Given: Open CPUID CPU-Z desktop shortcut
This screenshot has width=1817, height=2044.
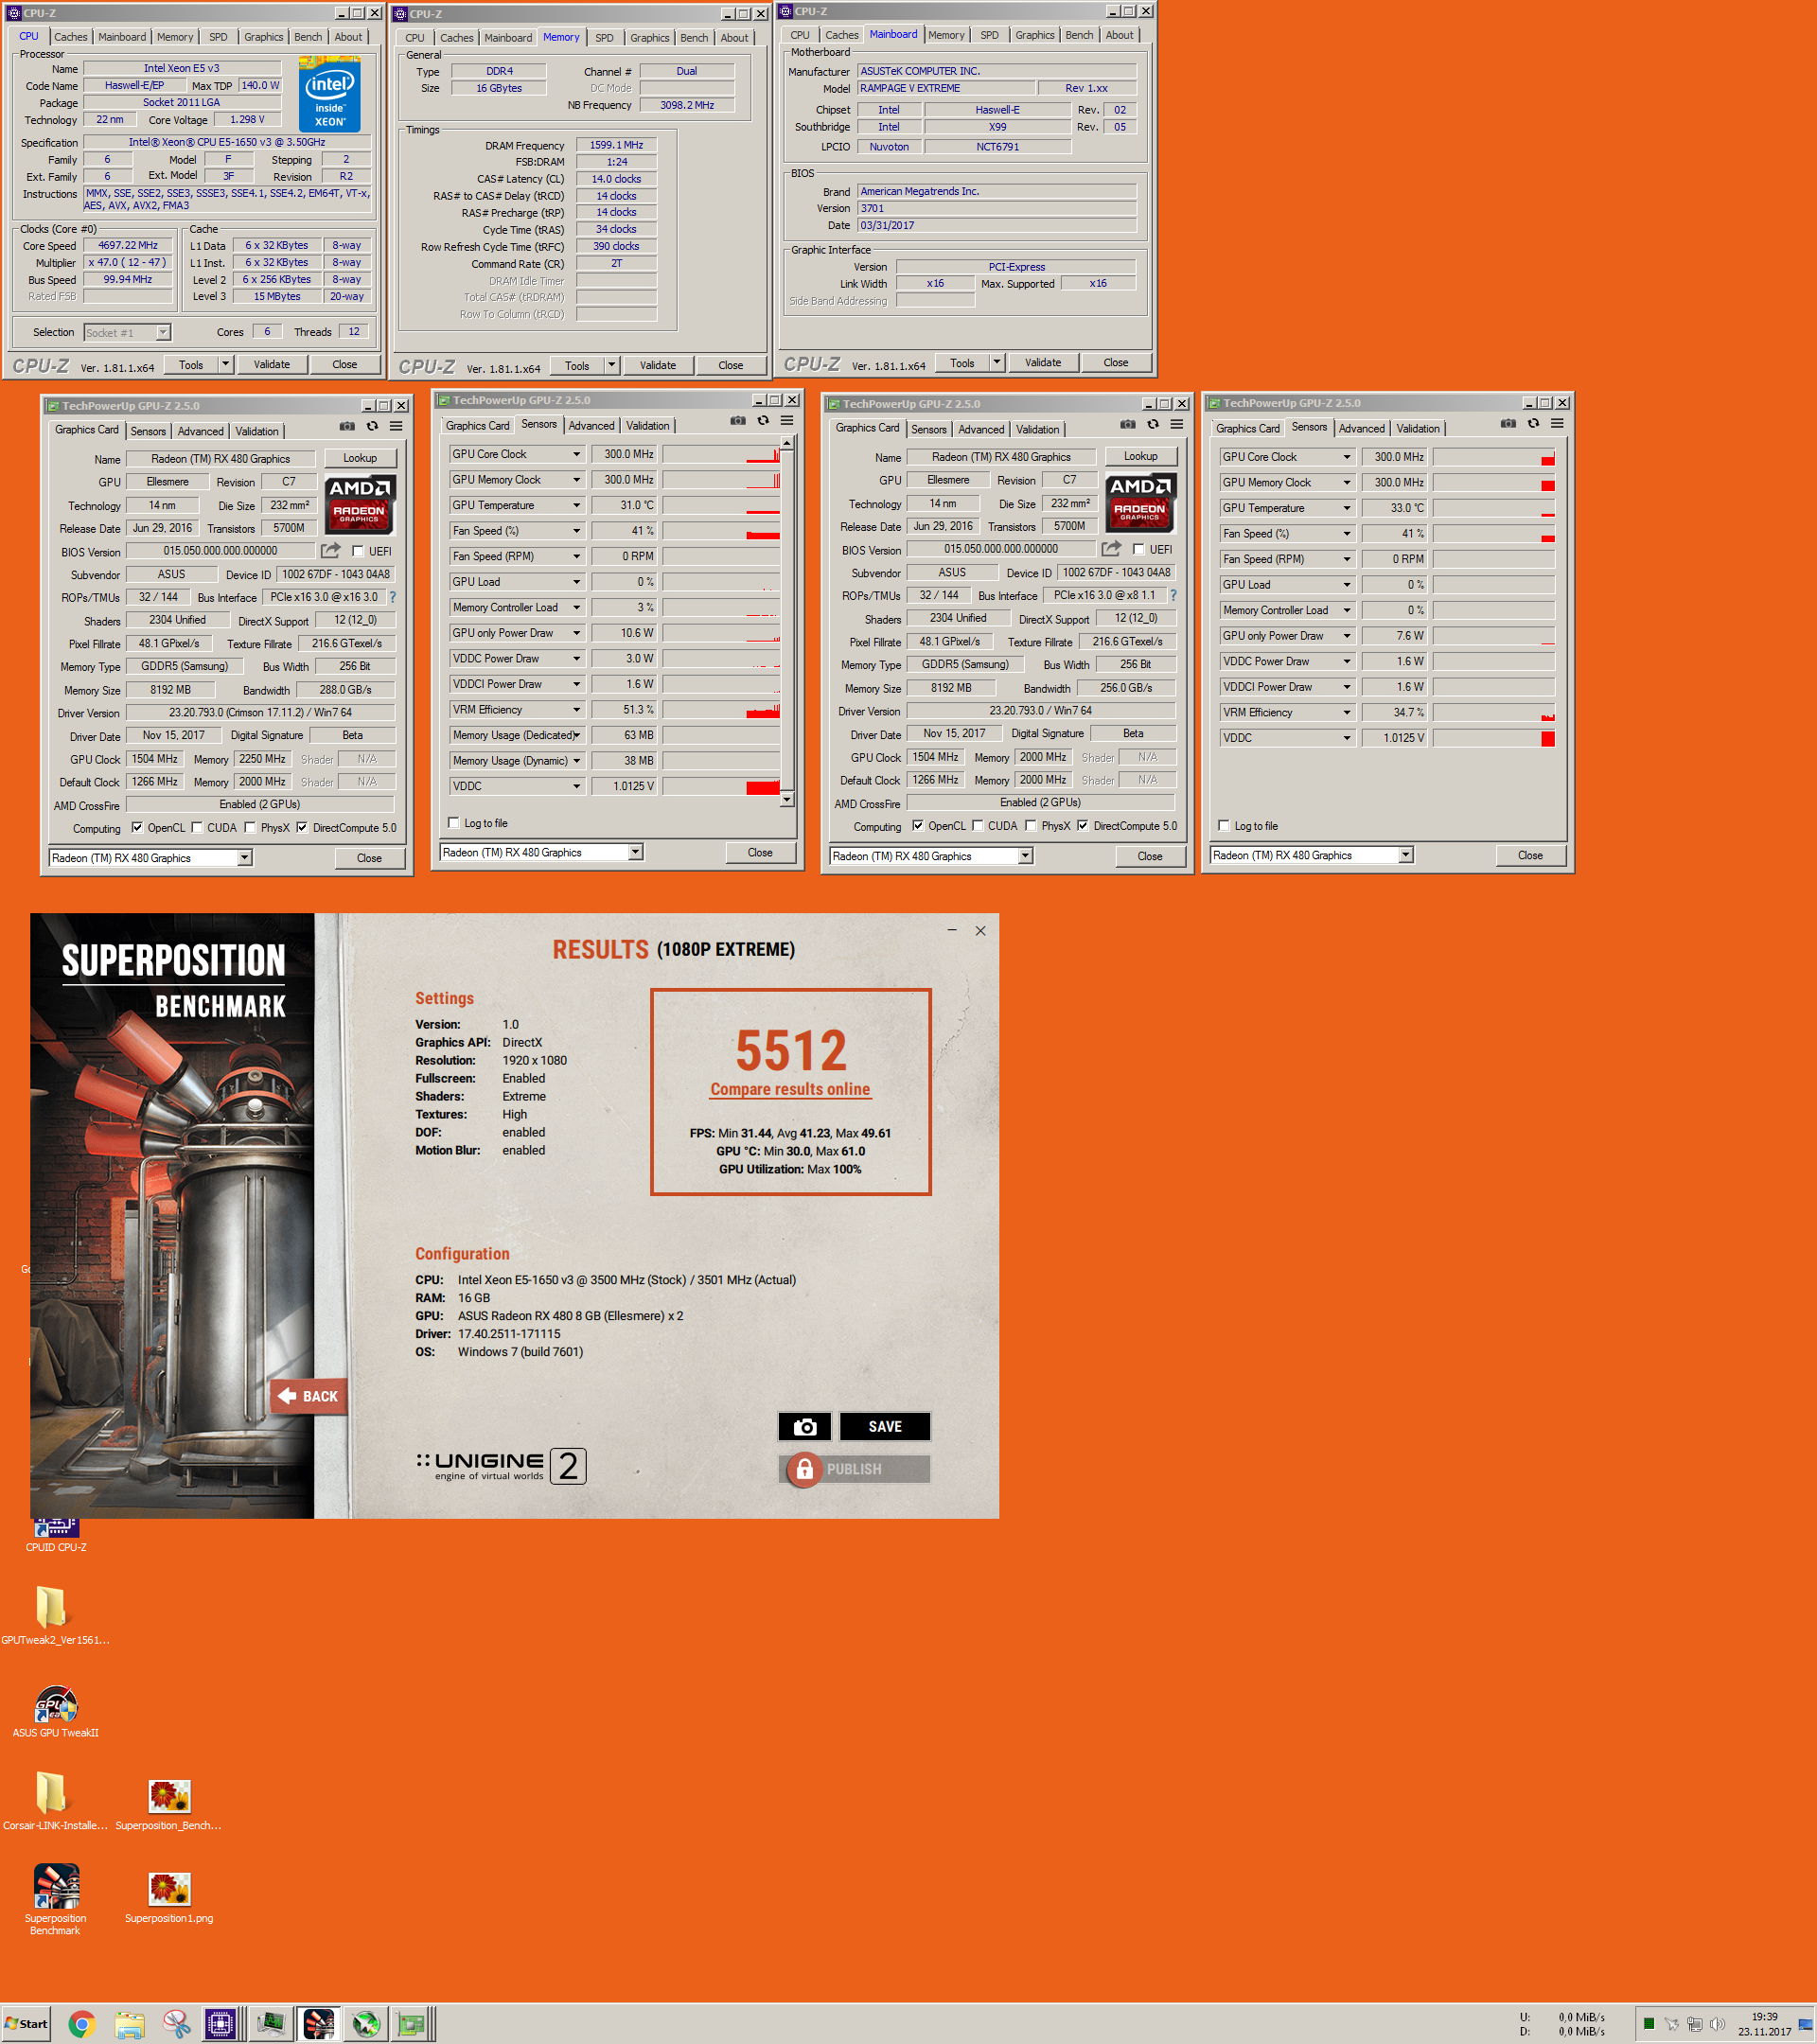Looking at the screenshot, I should [56, 1533].
